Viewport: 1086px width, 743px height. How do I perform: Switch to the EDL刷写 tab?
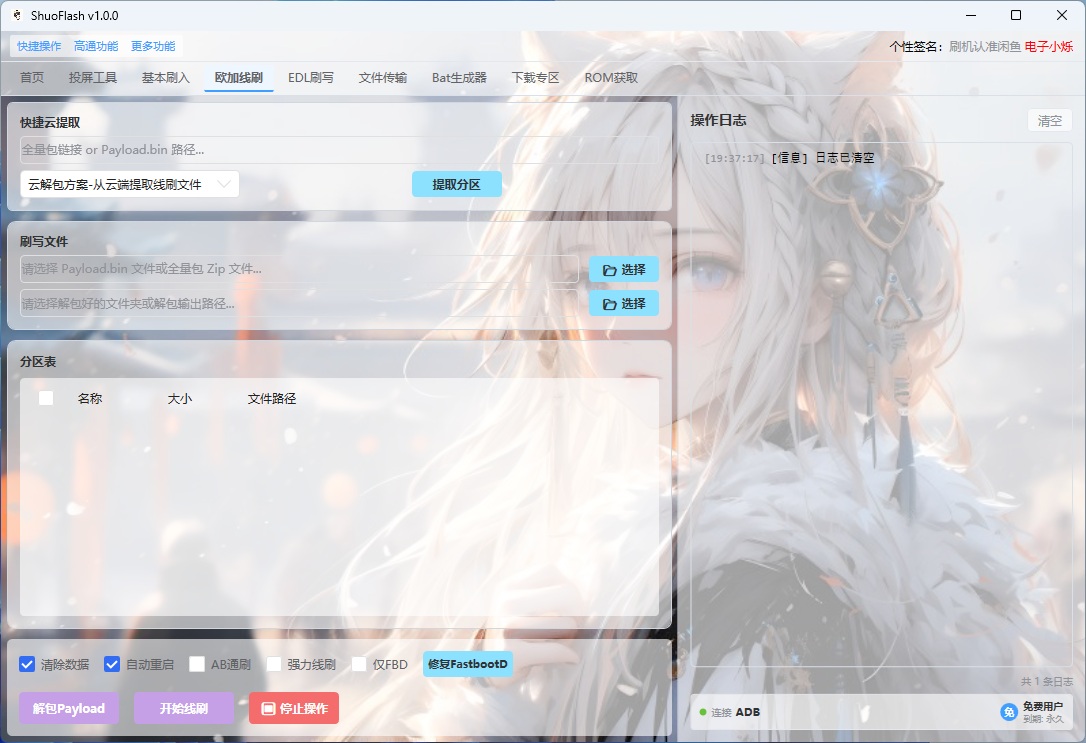311,78
